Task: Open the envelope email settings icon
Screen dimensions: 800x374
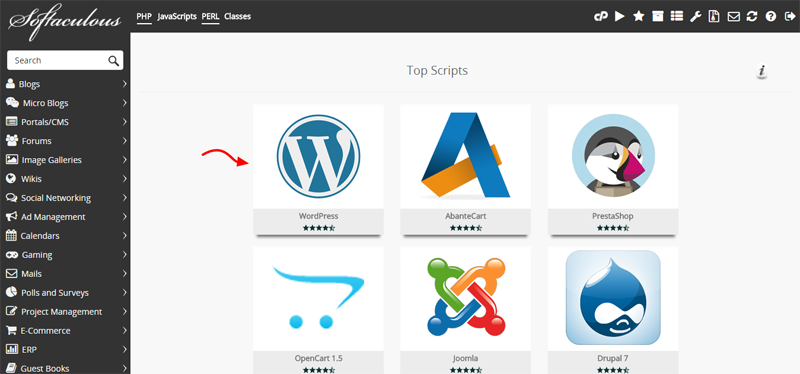Action: click(x=734, y=17)
